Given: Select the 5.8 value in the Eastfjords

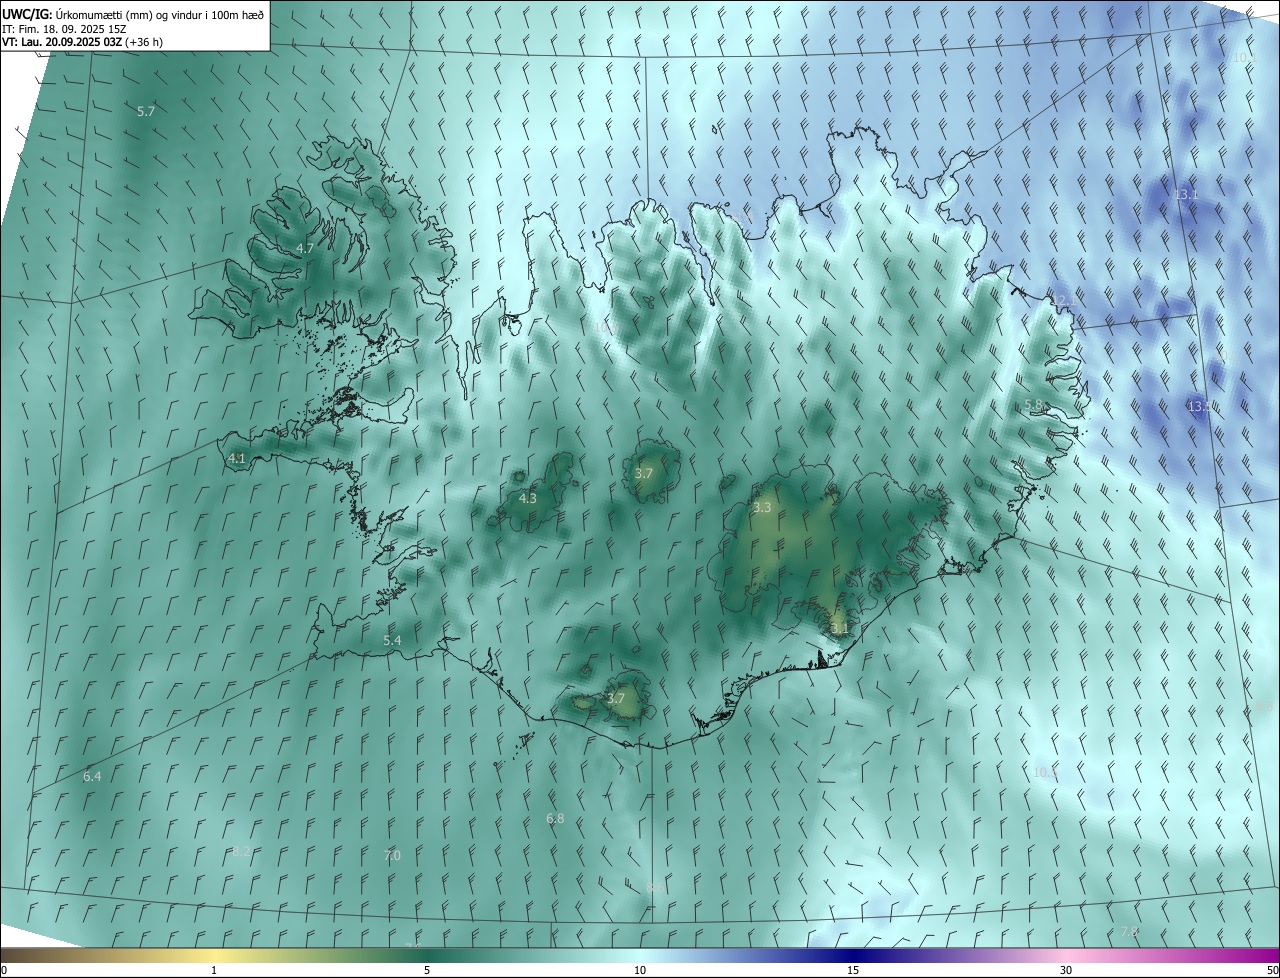Looking at the screenshot, I should tap(1034, 404).
